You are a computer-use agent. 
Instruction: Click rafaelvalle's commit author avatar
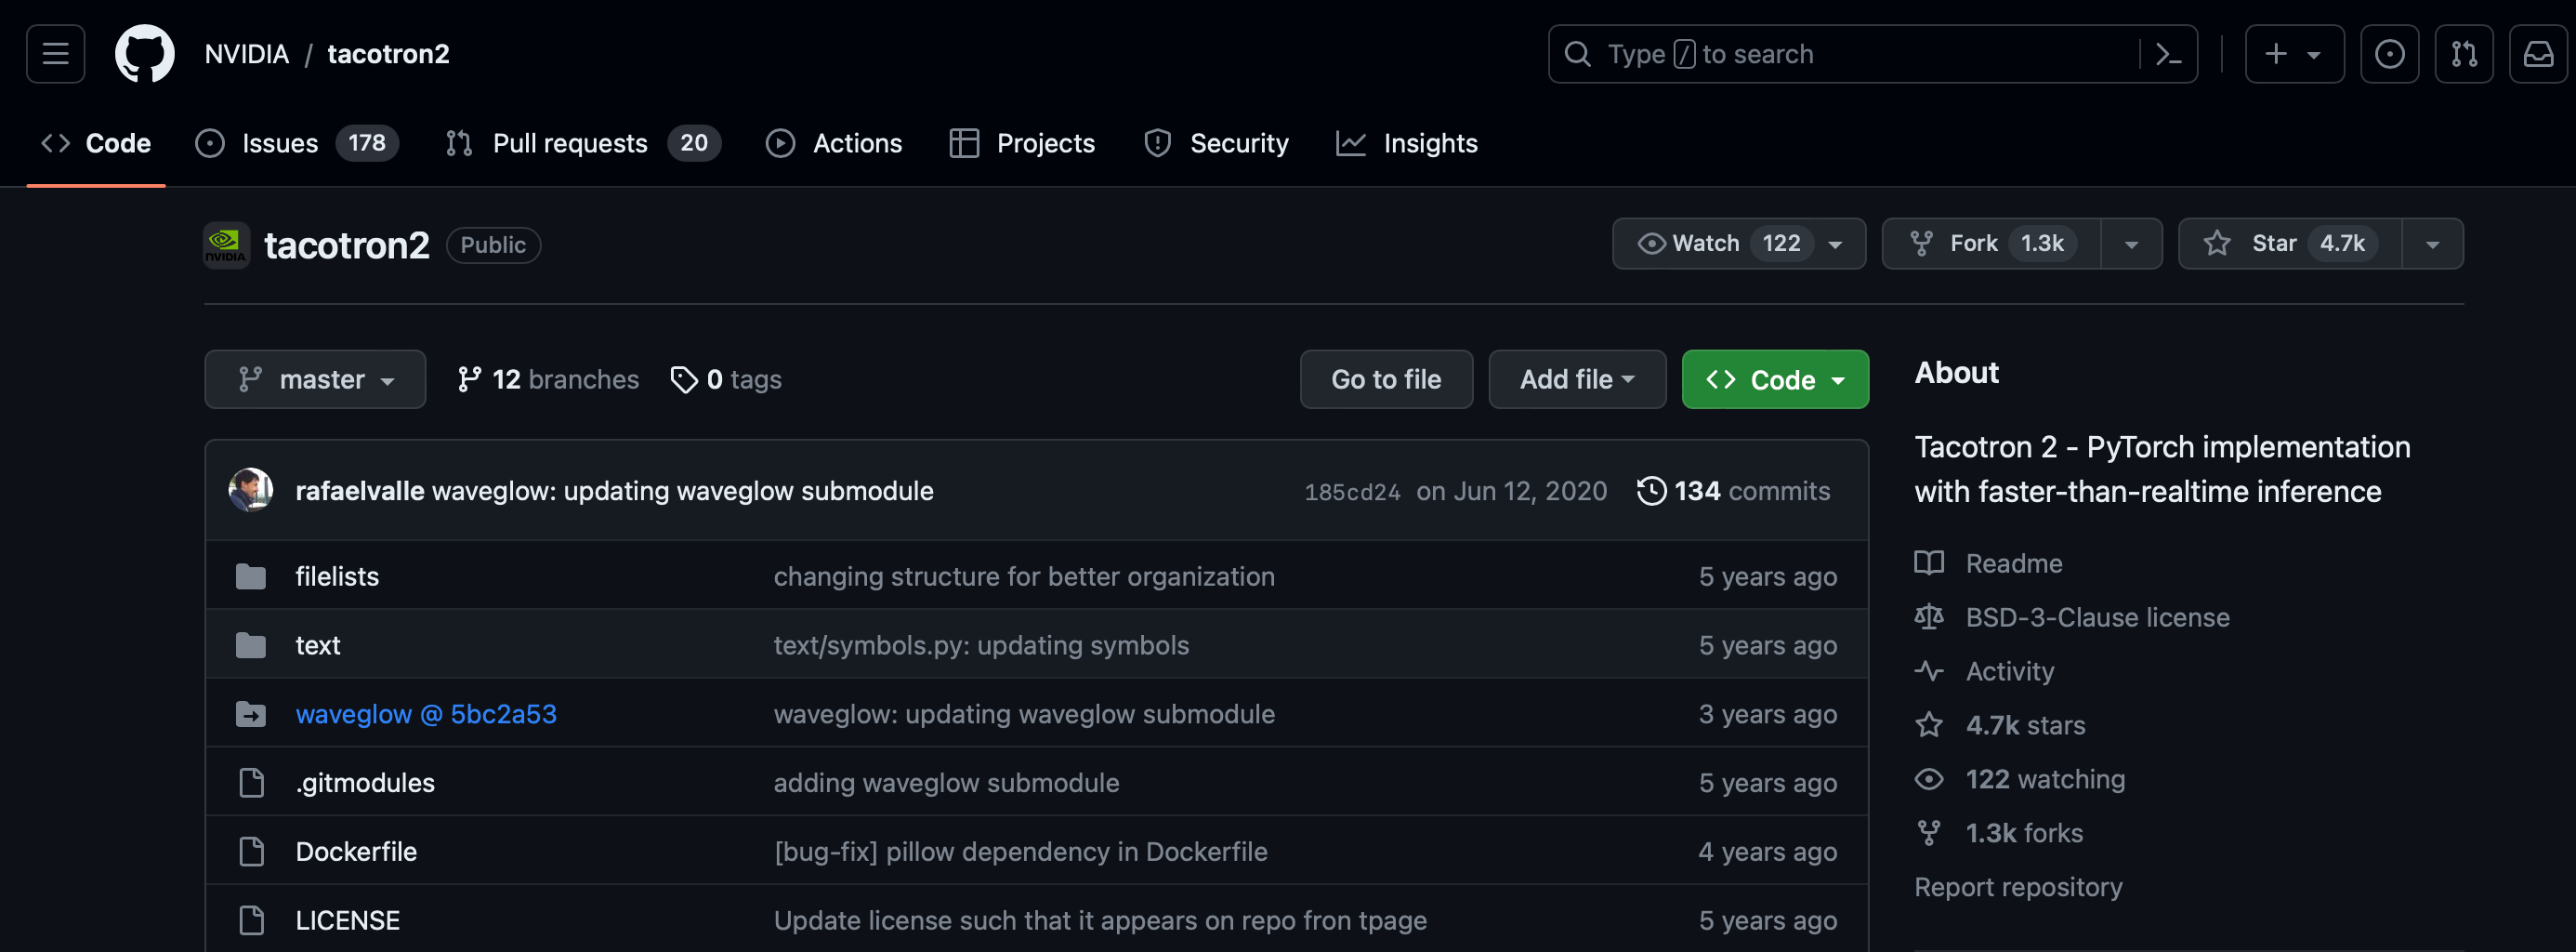(x=250, y=490)
